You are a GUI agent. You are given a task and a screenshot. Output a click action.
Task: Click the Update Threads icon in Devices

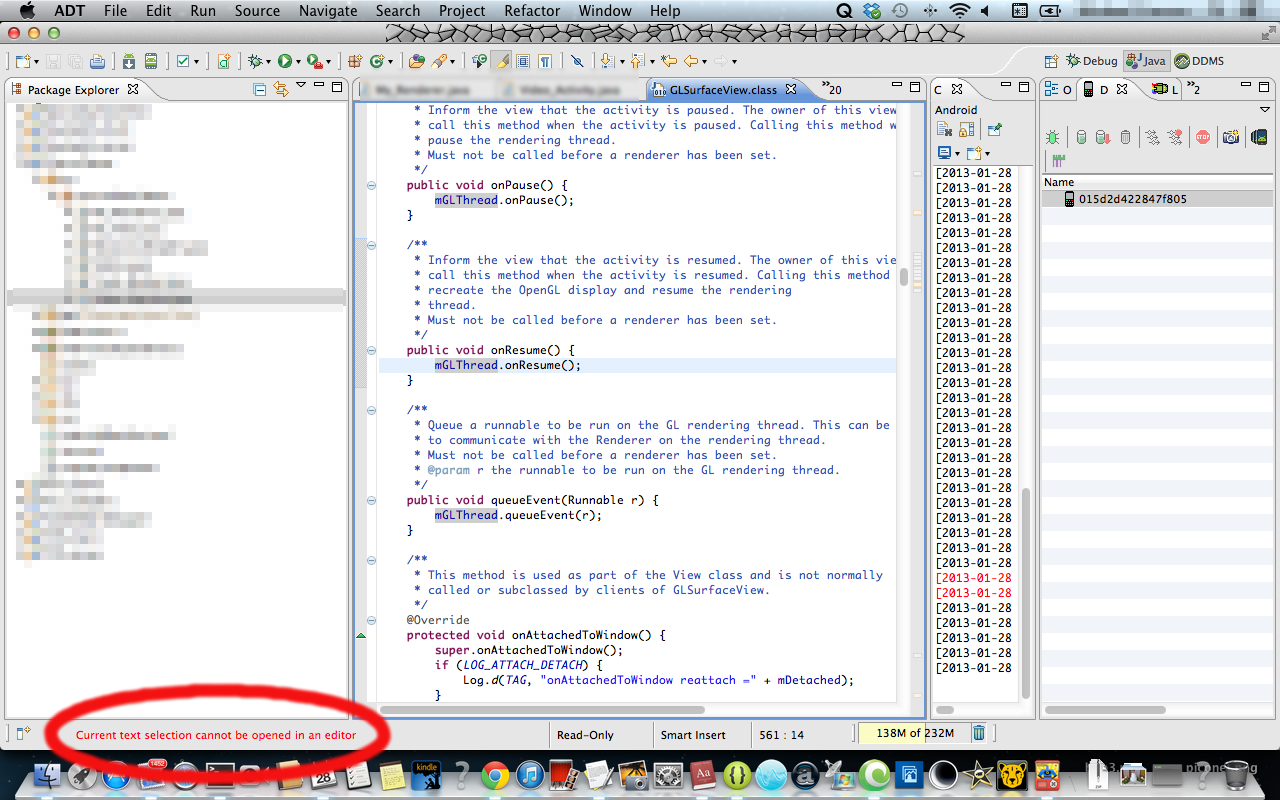pyautogui.click(x=1153, y=137)
